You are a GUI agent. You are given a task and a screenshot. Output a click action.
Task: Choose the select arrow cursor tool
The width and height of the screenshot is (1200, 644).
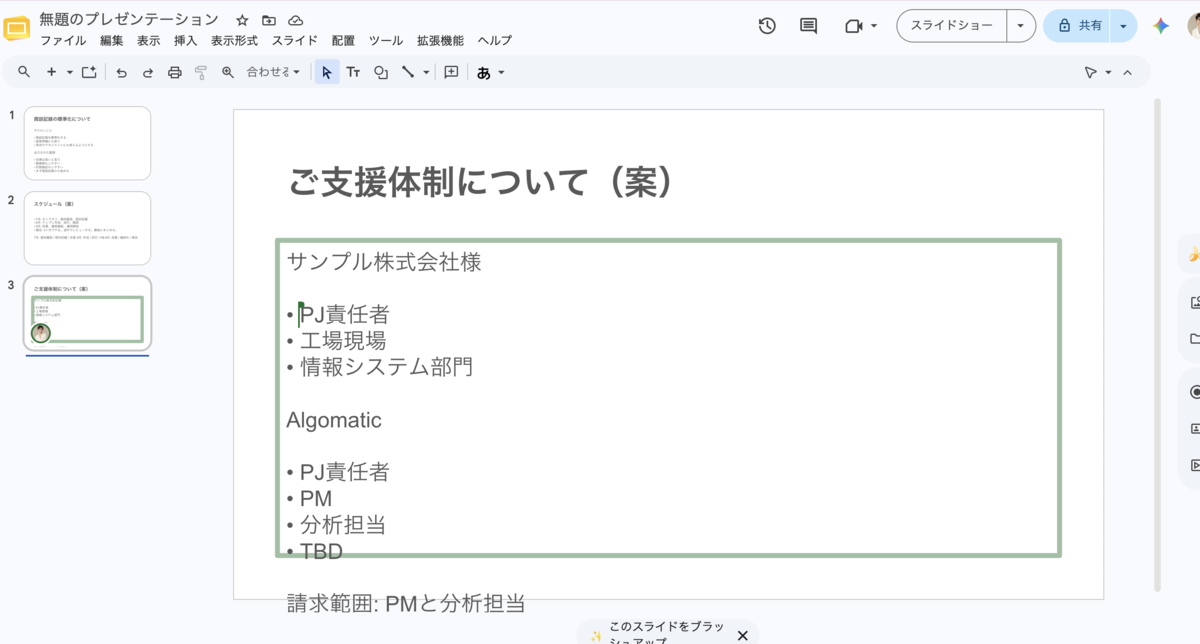[326, 72]
